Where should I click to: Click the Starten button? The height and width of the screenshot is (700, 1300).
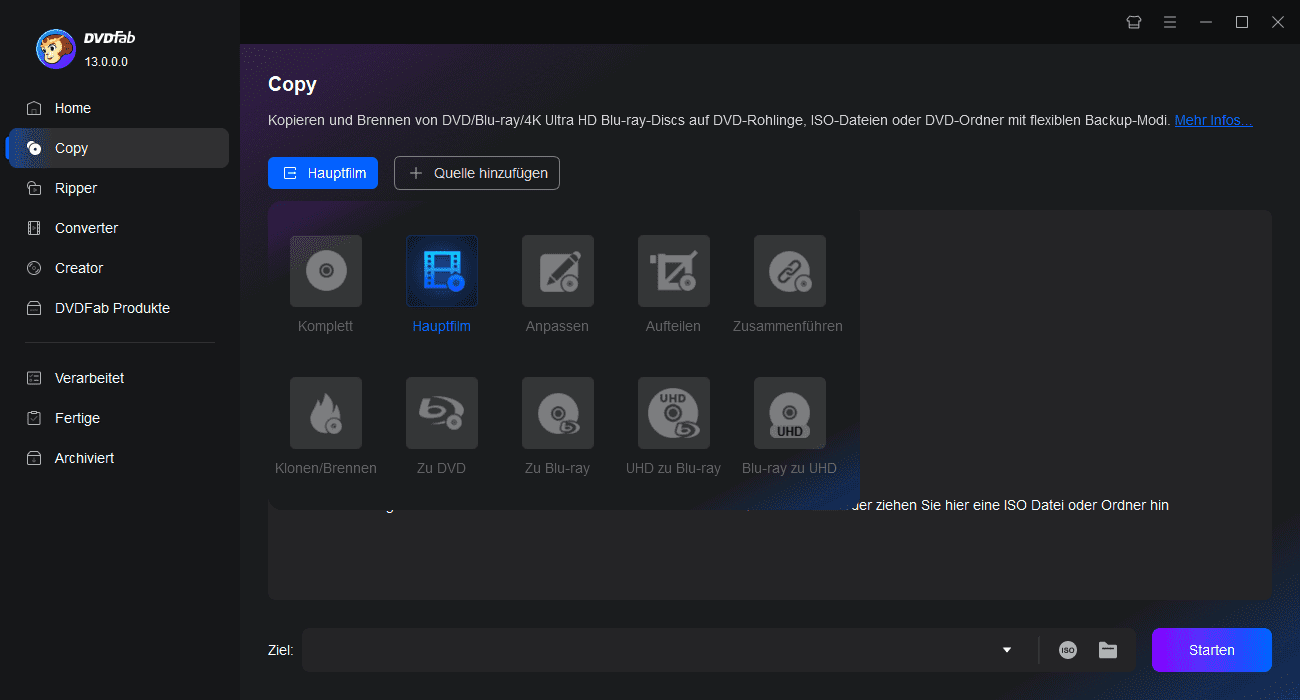1212,650
